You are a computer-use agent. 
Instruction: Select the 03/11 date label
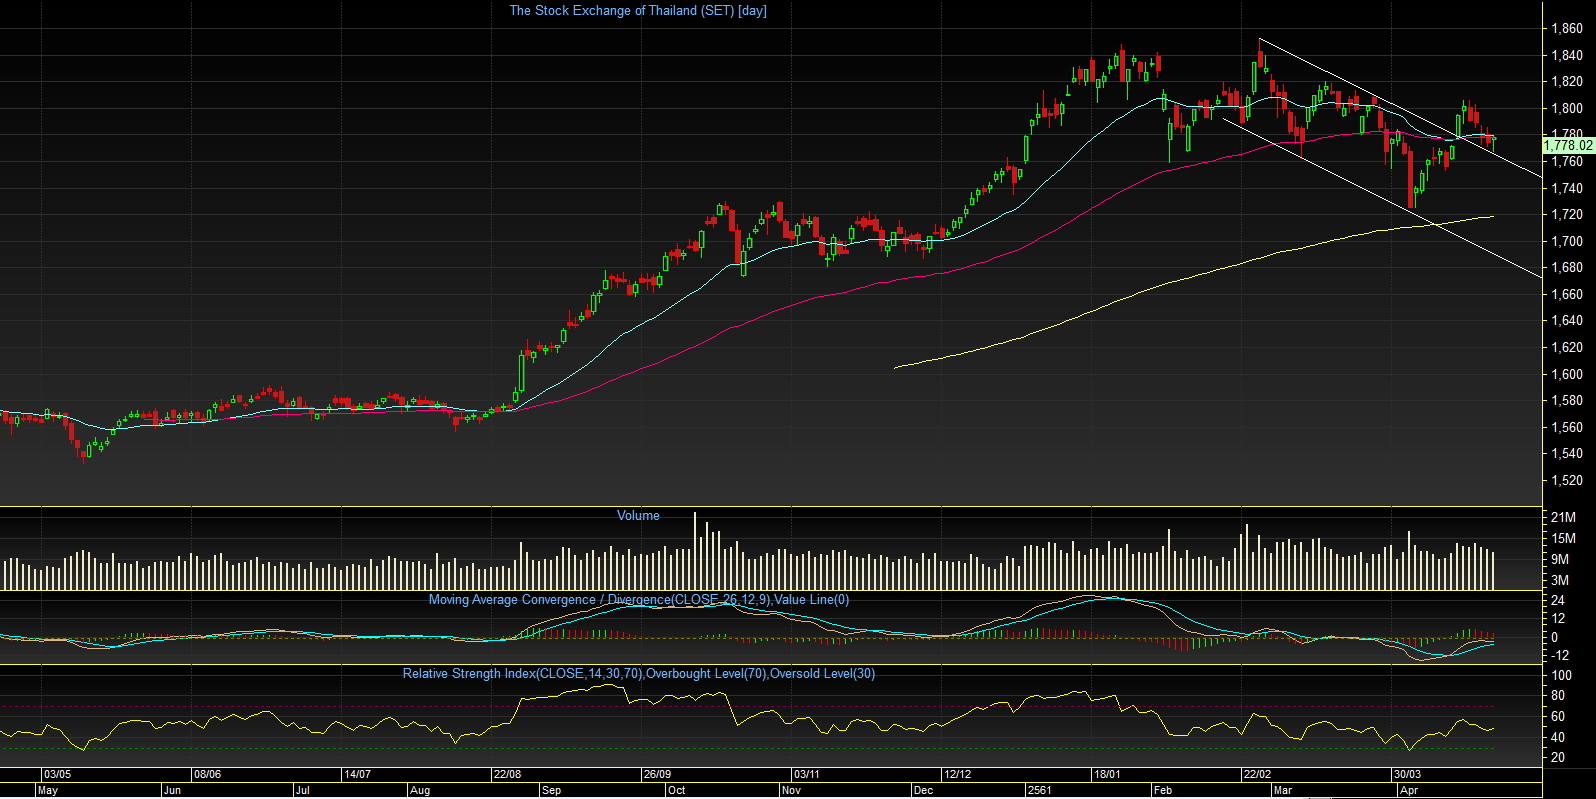[806, 775]
